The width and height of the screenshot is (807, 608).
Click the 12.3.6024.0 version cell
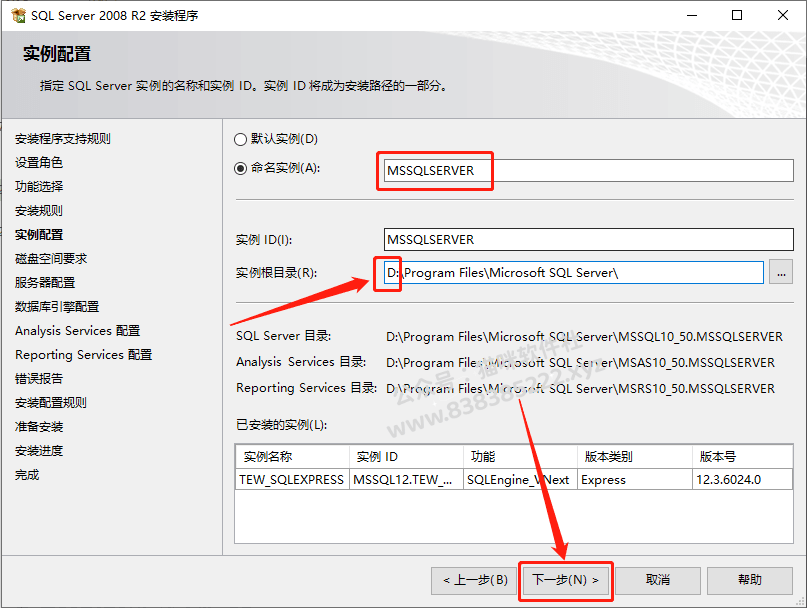[742, 479]
